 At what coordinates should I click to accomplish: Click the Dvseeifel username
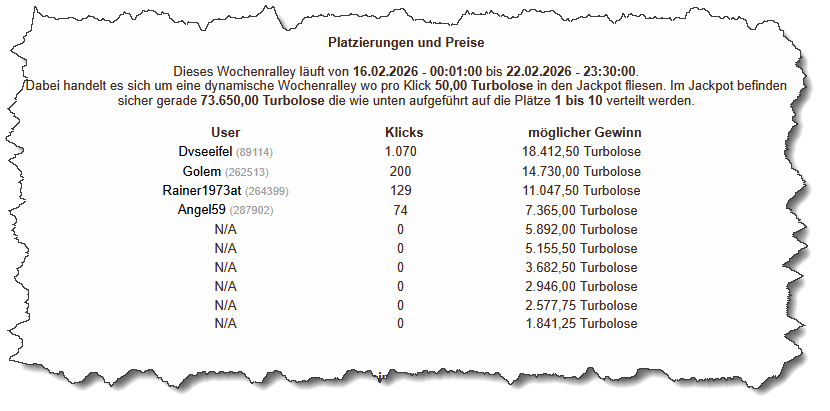tap(204, 152)
